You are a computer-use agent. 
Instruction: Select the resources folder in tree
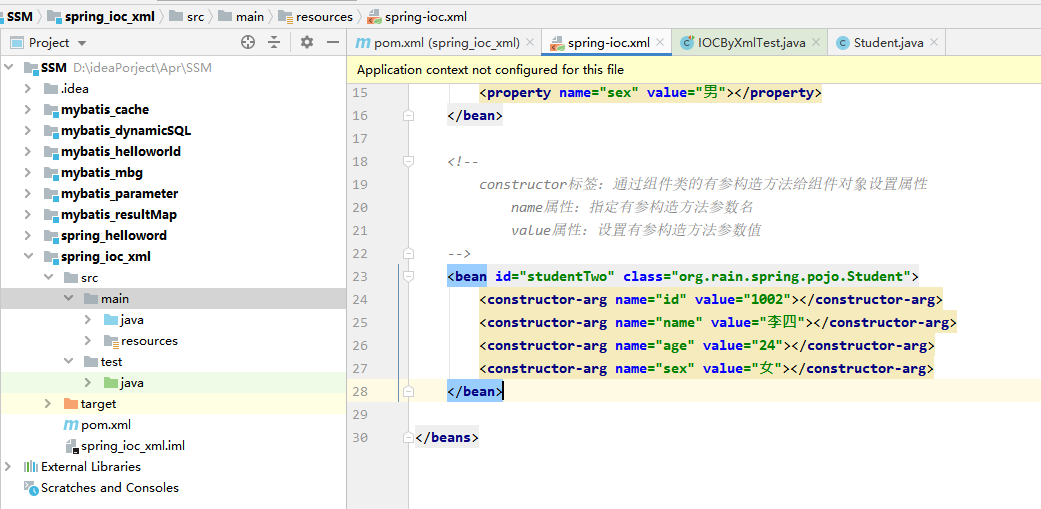point(149,341)
